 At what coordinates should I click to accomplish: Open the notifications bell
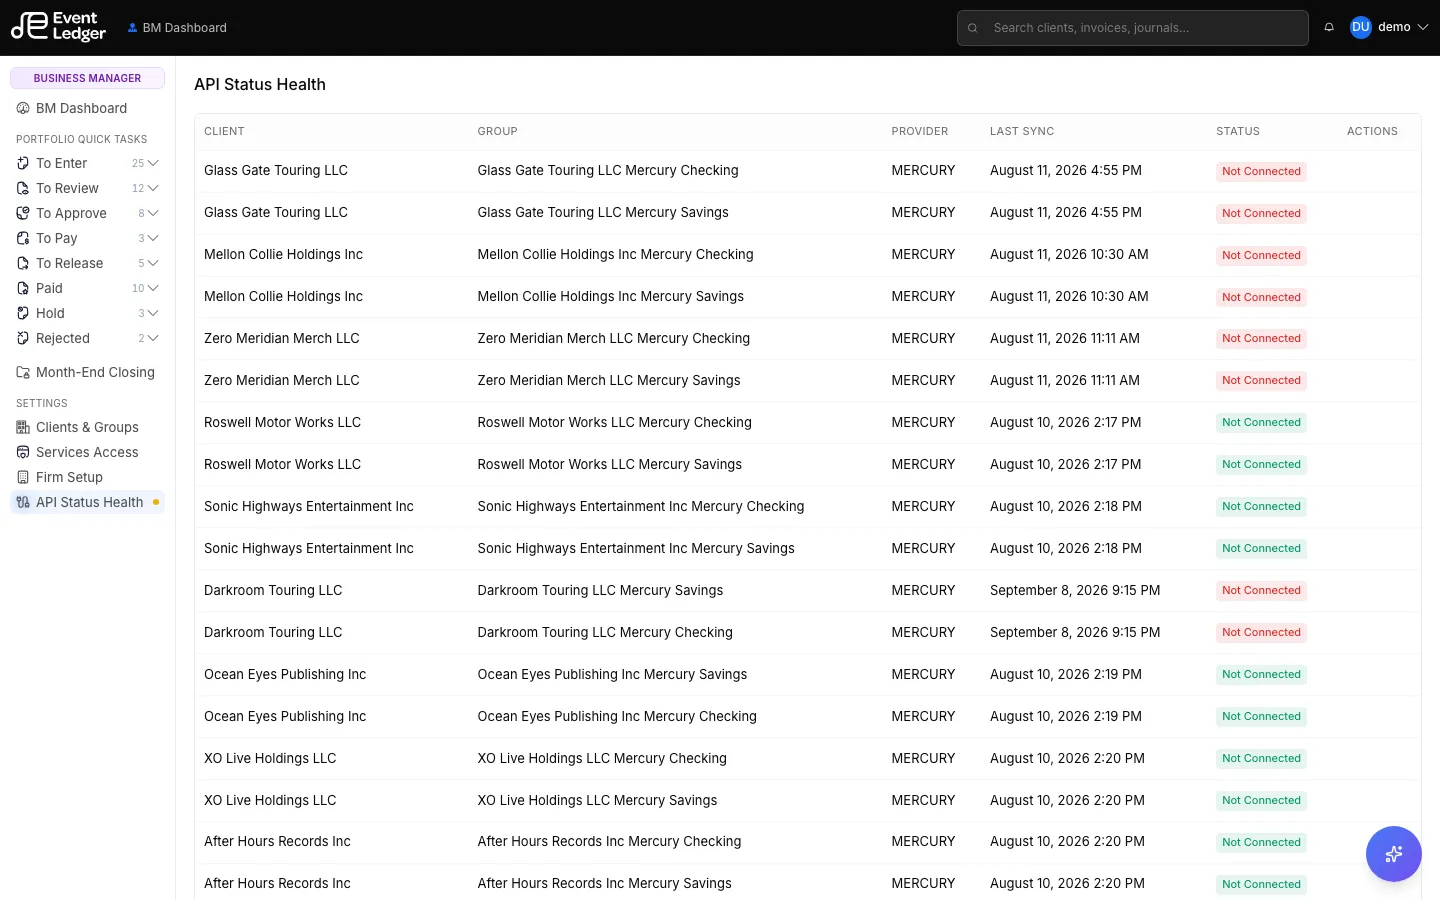(x=1329, y=27)
